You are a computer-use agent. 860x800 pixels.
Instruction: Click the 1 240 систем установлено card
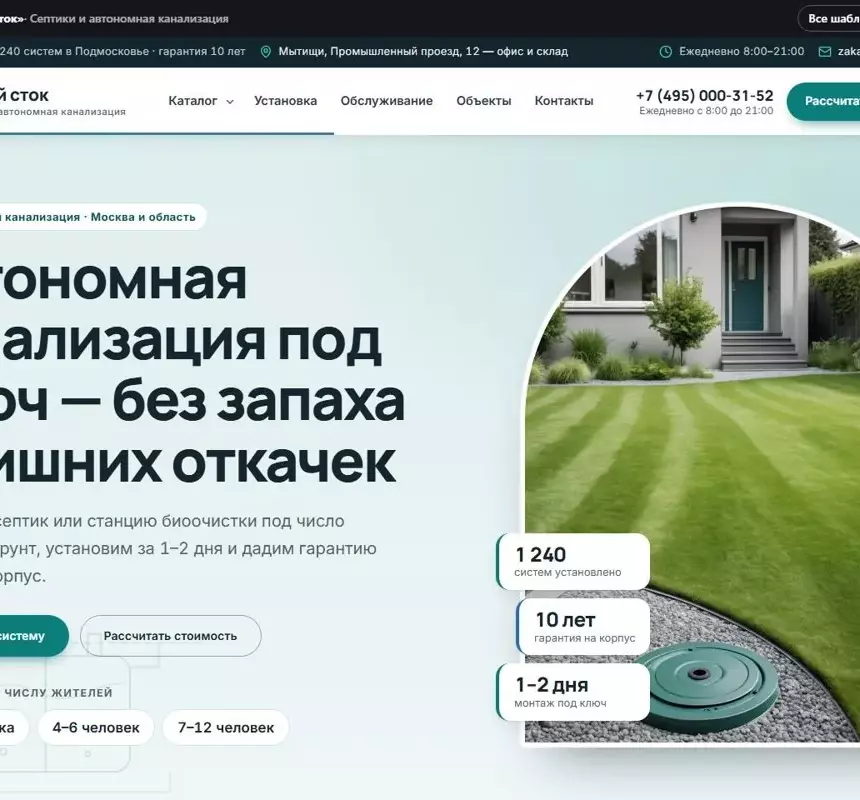point(573,561)
